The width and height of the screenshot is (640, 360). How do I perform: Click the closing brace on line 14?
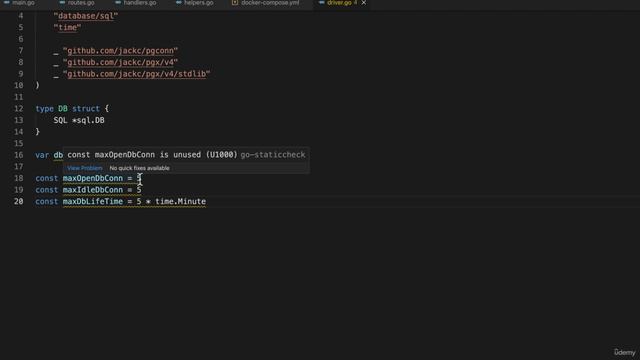click(x=38, y=132)
